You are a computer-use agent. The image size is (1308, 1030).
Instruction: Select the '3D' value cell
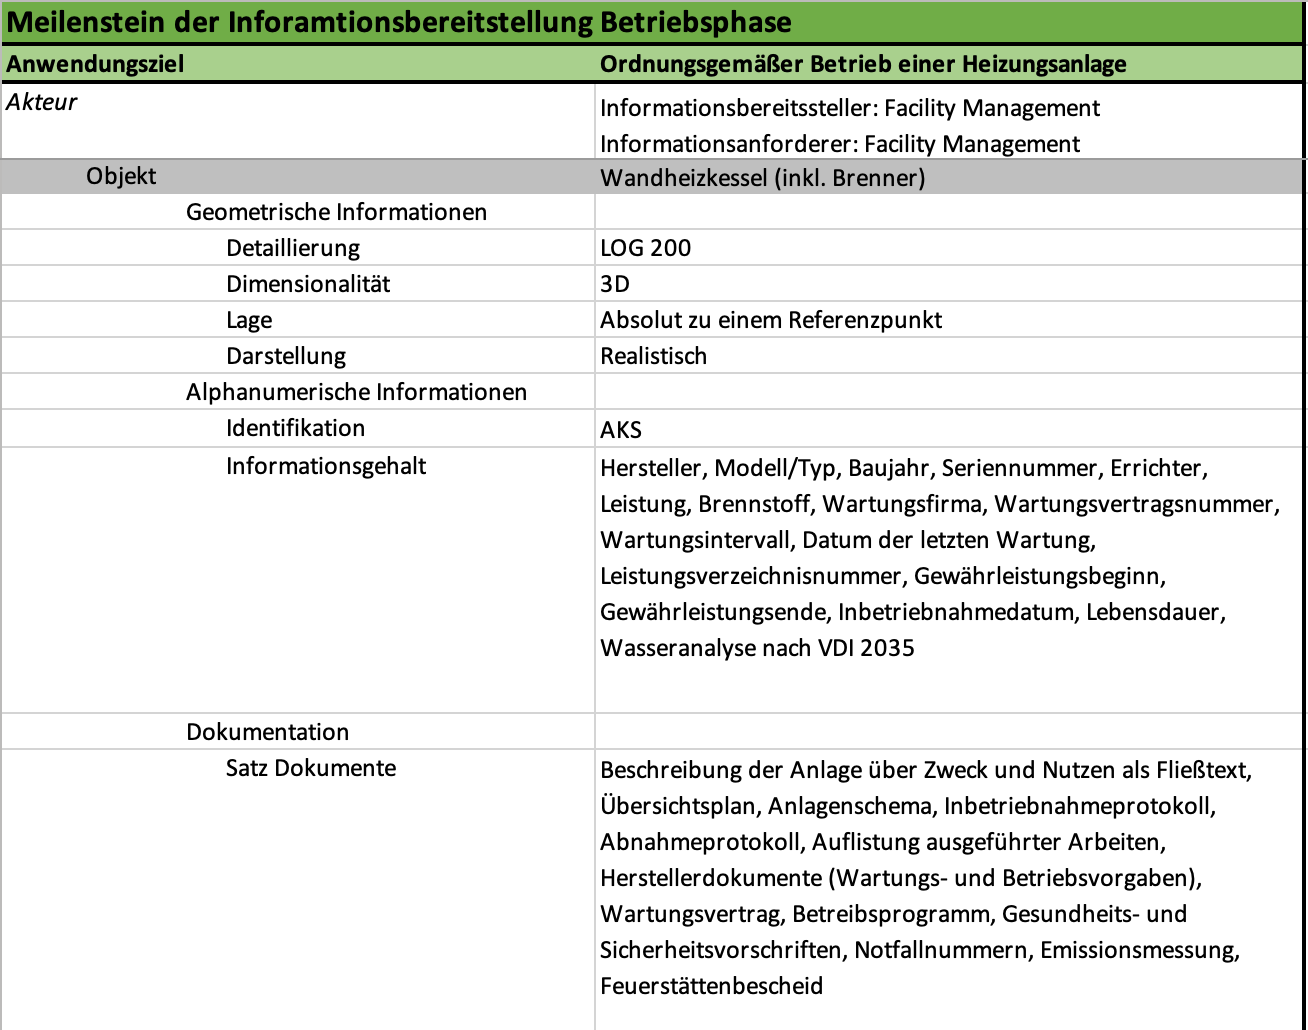point(615,284)
